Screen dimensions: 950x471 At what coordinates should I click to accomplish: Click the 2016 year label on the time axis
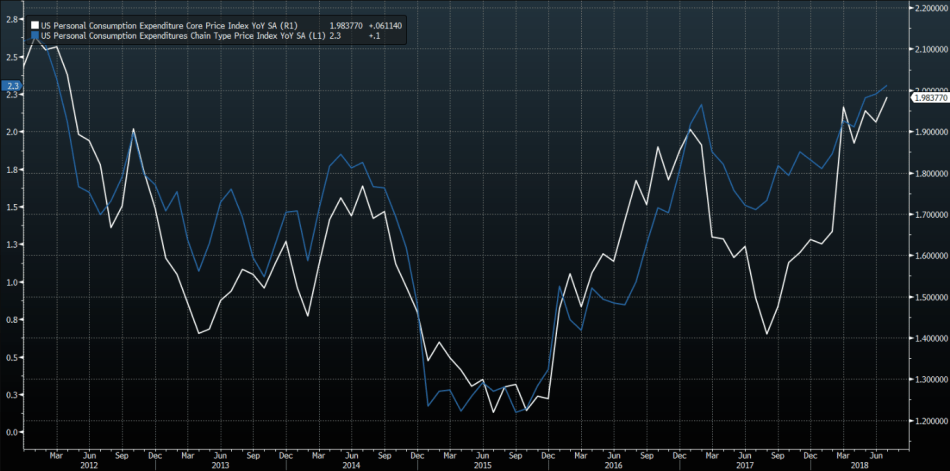click(615, 465)
